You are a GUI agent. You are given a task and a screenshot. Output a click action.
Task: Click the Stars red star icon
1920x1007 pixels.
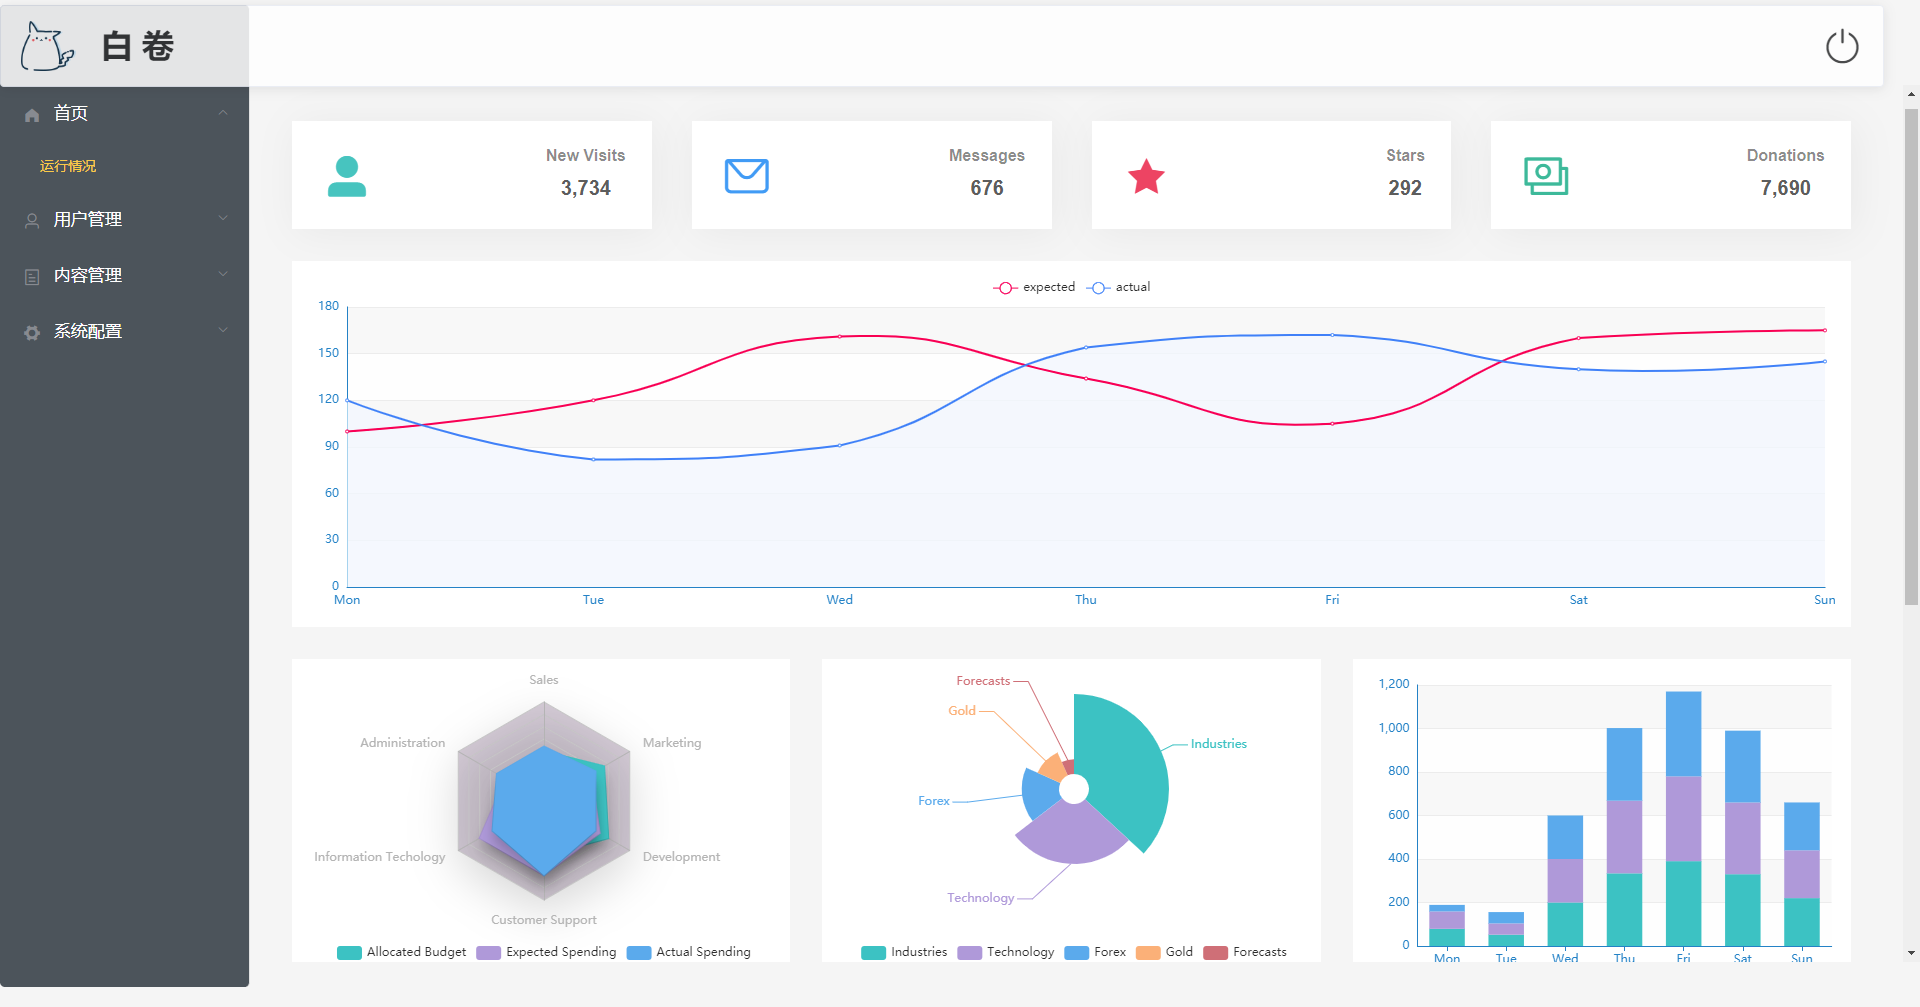1146,177
